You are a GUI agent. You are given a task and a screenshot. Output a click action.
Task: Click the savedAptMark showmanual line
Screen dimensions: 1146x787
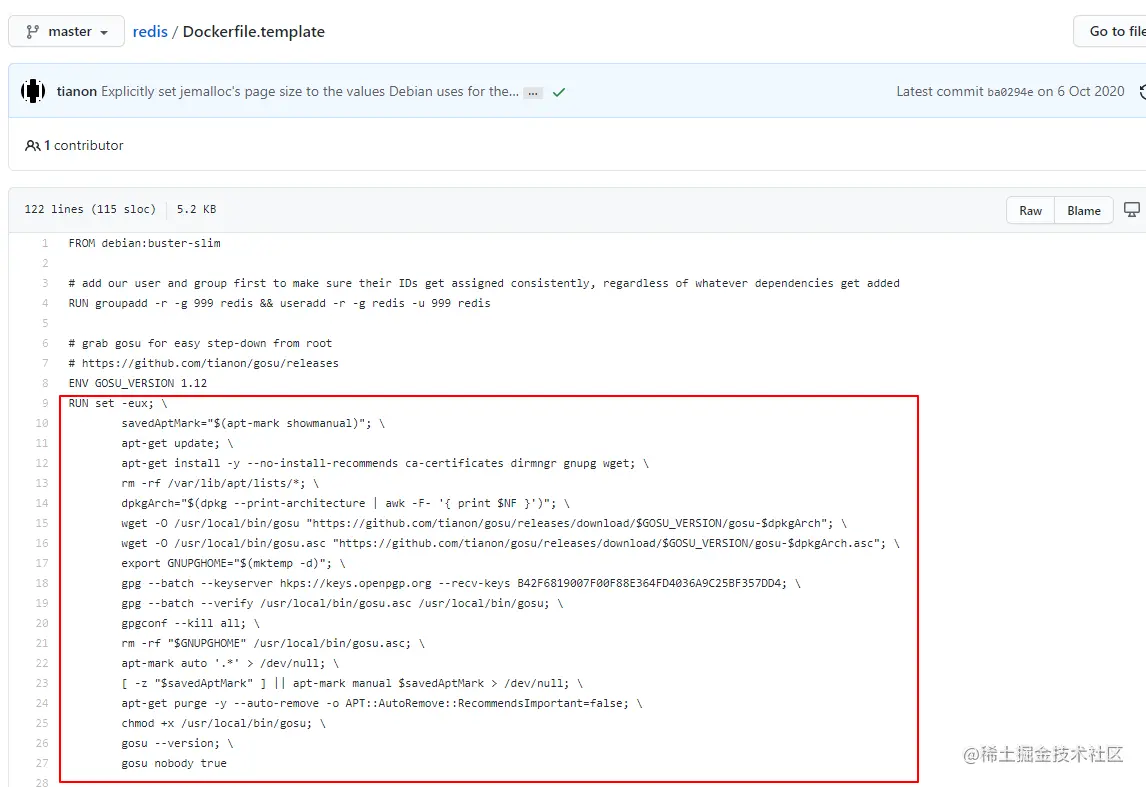(253, 423)
